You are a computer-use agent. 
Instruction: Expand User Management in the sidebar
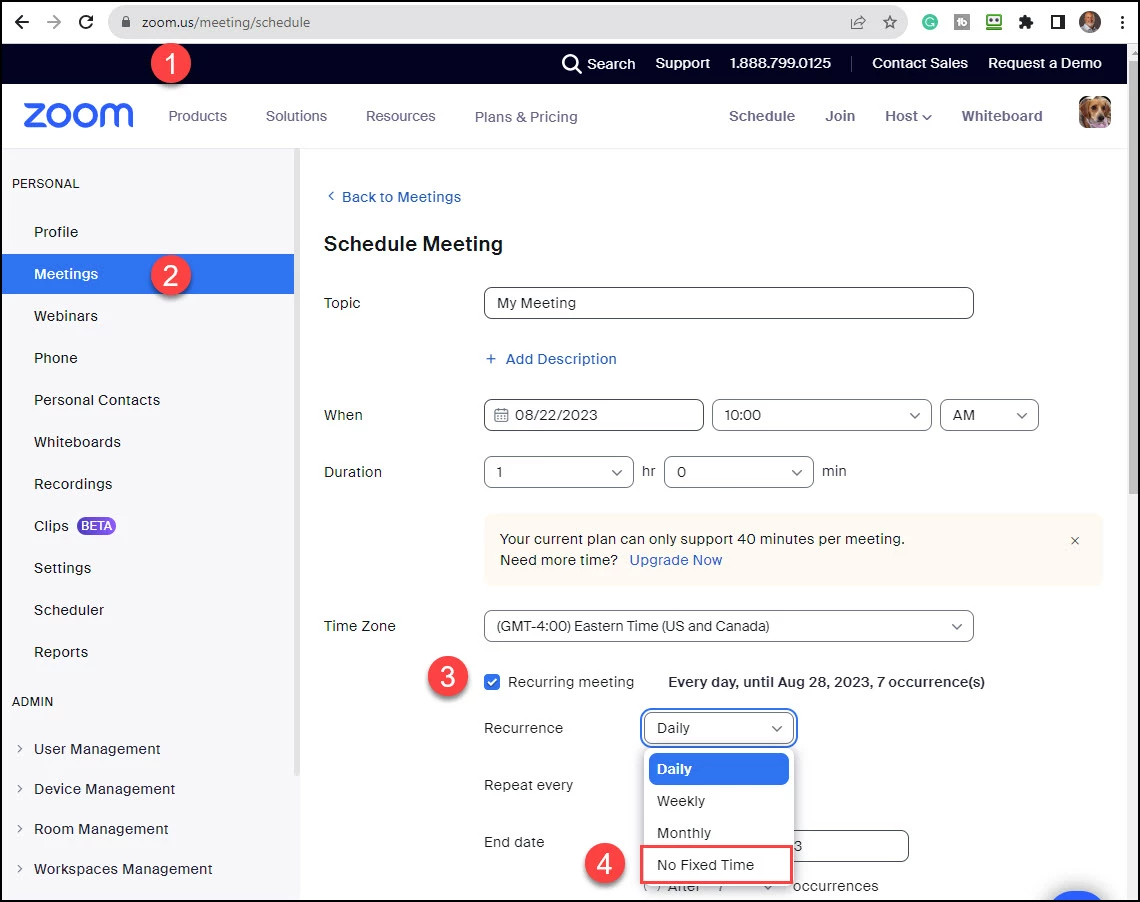[20, 749]
